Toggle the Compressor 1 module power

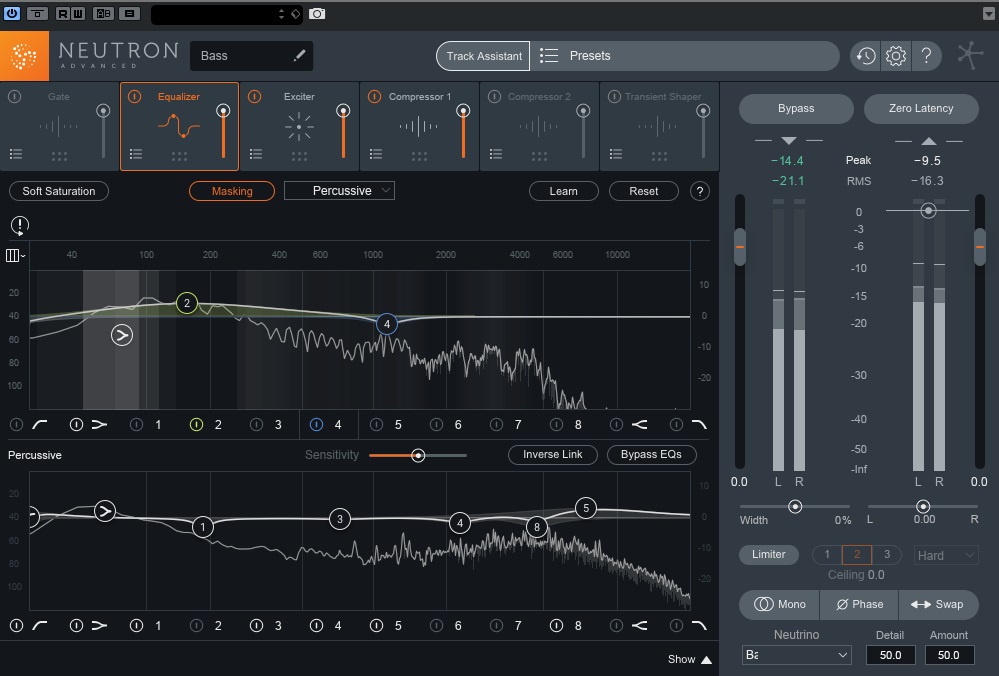click(375, 96)
